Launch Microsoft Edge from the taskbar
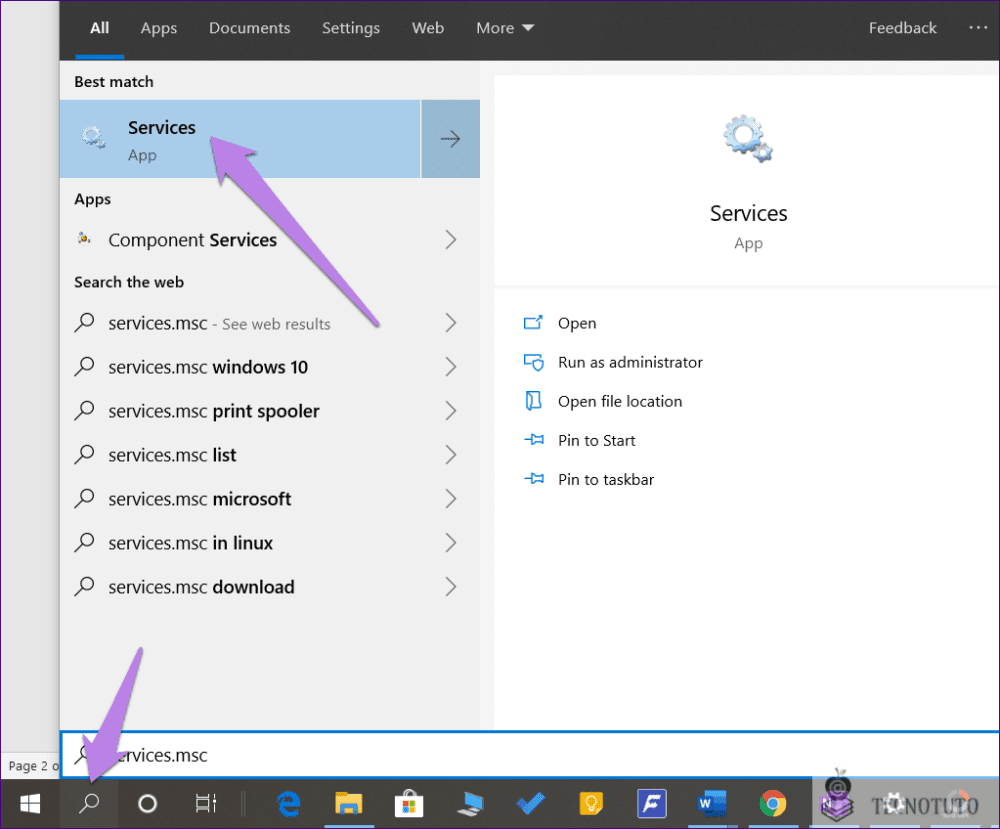Screen dimensions: 1000x829 [x=289, y=803]
